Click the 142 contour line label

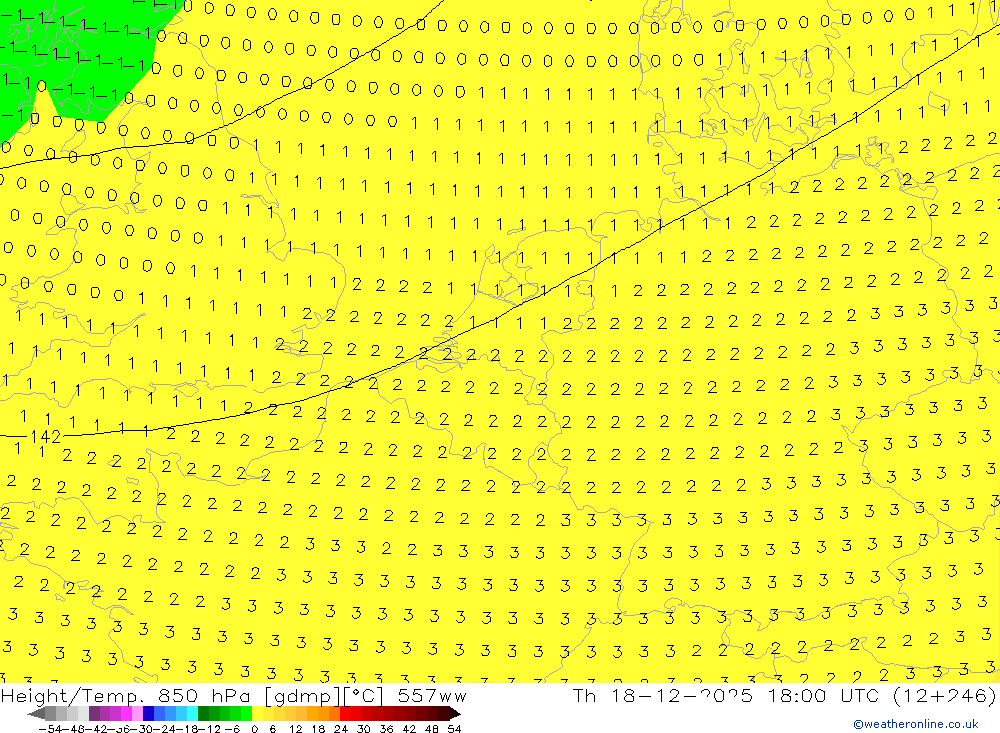click(x=45, y=436)
